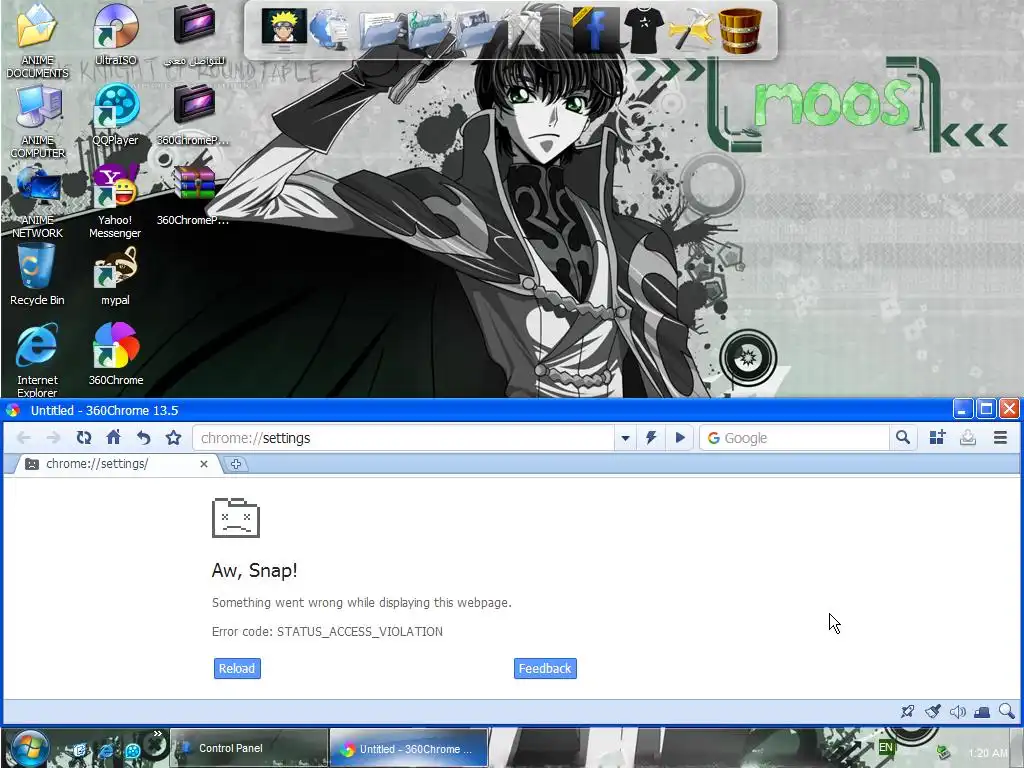Click the Feedback button
Viewport: 1024px width, 768px height.
(545, 668)
